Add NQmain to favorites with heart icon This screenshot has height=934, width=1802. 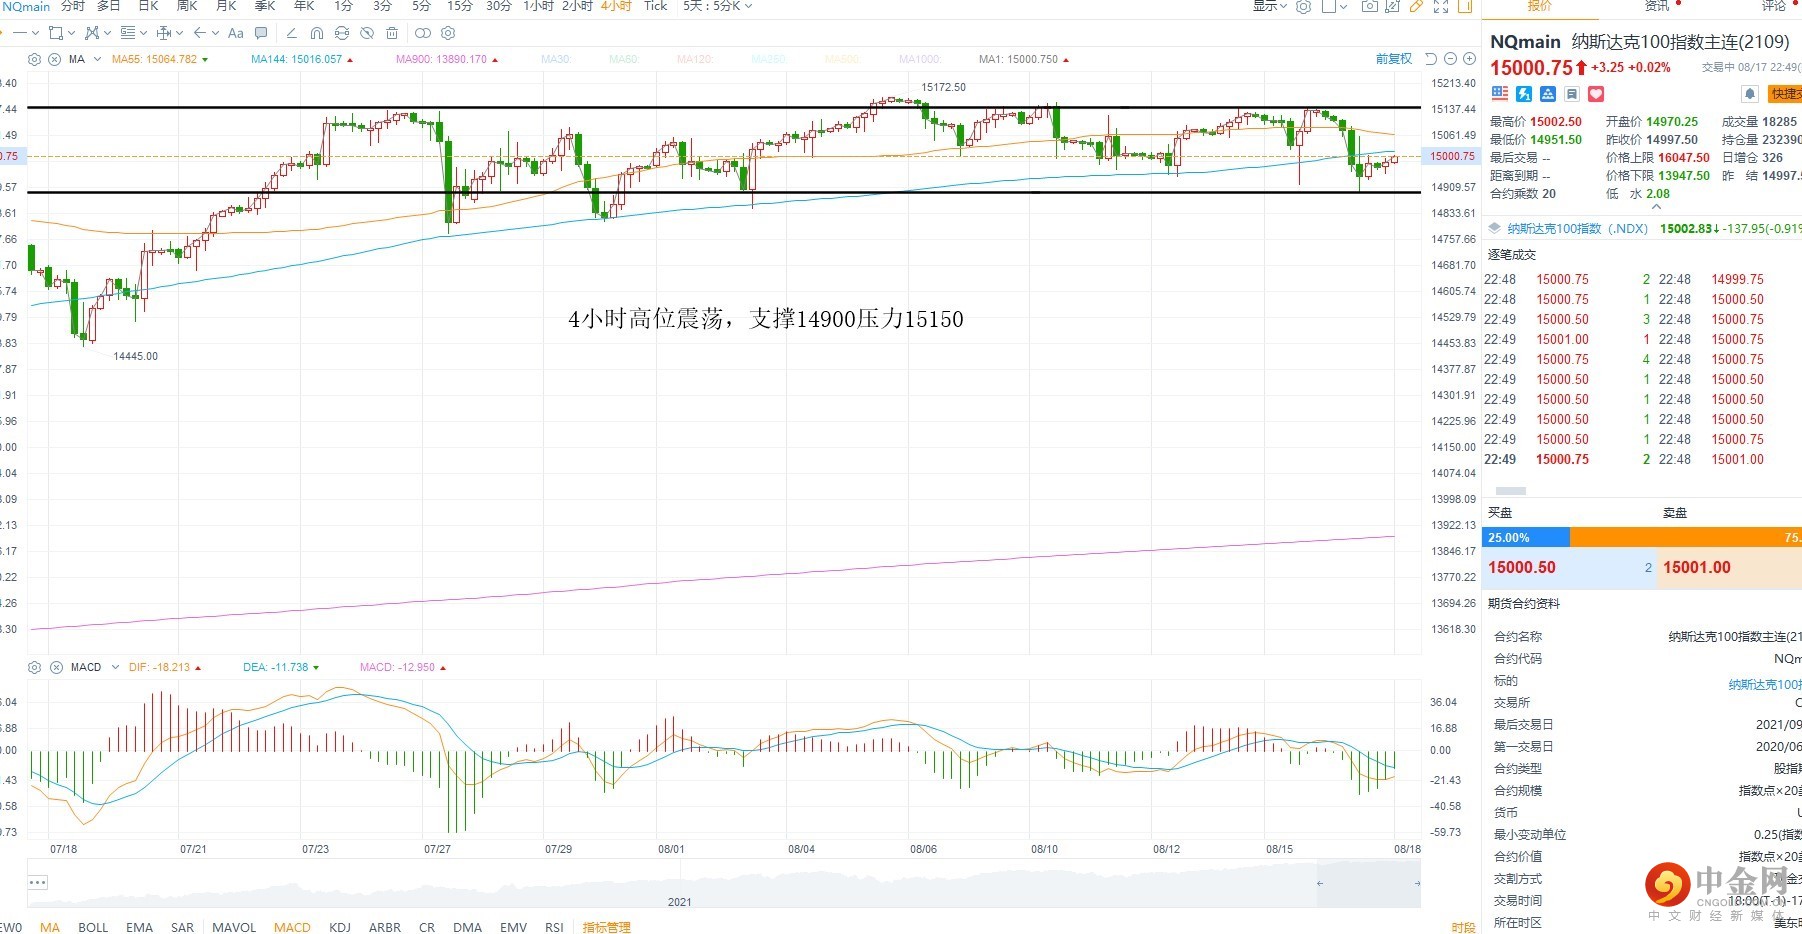click(x=1596, y=94)
